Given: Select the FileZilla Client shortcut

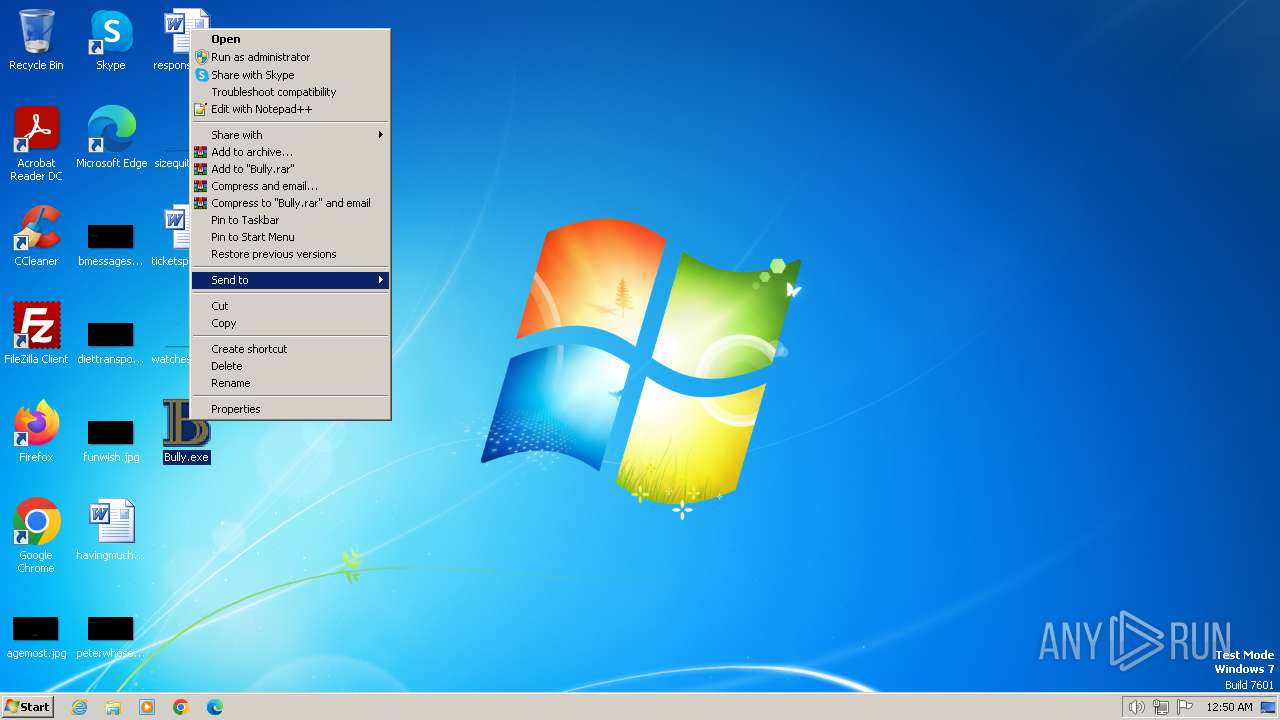Looking at the screenshot, I should click(x=36, y=334).
